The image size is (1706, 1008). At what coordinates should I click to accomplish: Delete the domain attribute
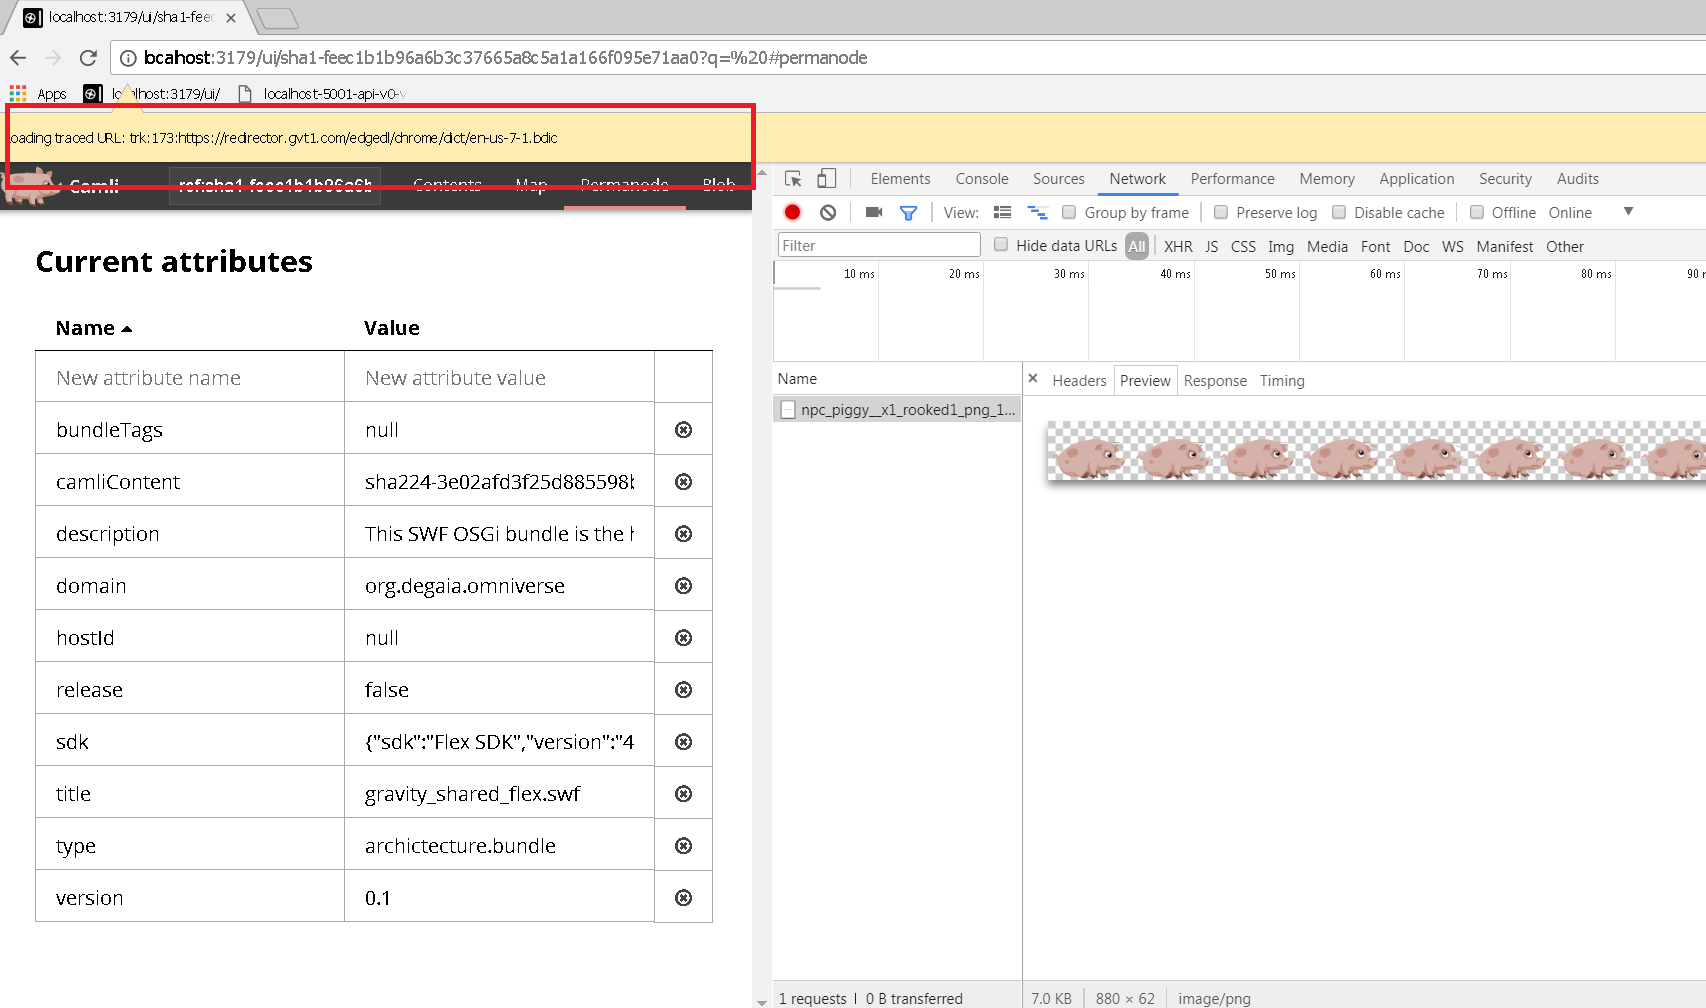click(x=684, y=586)
